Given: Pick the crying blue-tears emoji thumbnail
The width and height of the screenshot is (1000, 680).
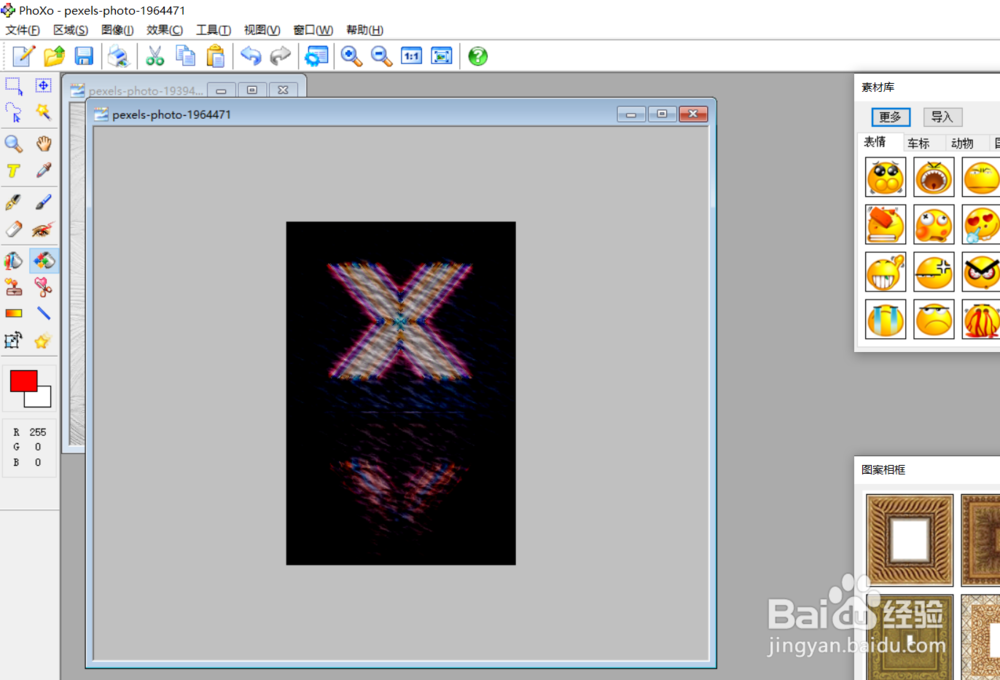Looking at the screenshot, I should tap(885, 319).
